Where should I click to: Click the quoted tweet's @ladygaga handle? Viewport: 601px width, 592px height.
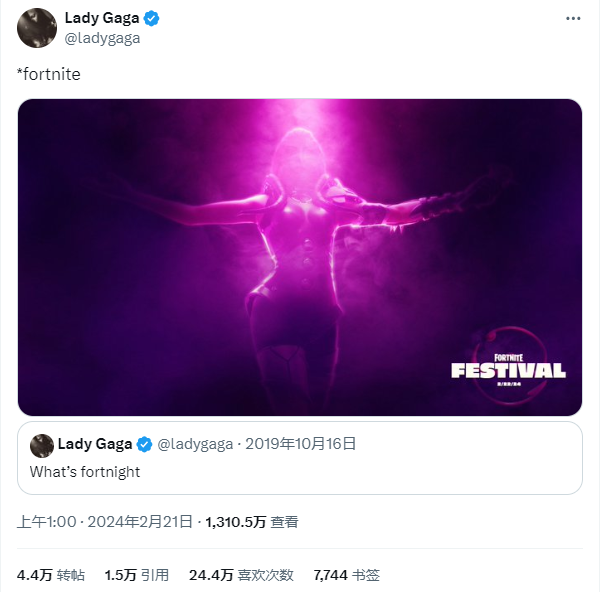click(x=195, y=444)
